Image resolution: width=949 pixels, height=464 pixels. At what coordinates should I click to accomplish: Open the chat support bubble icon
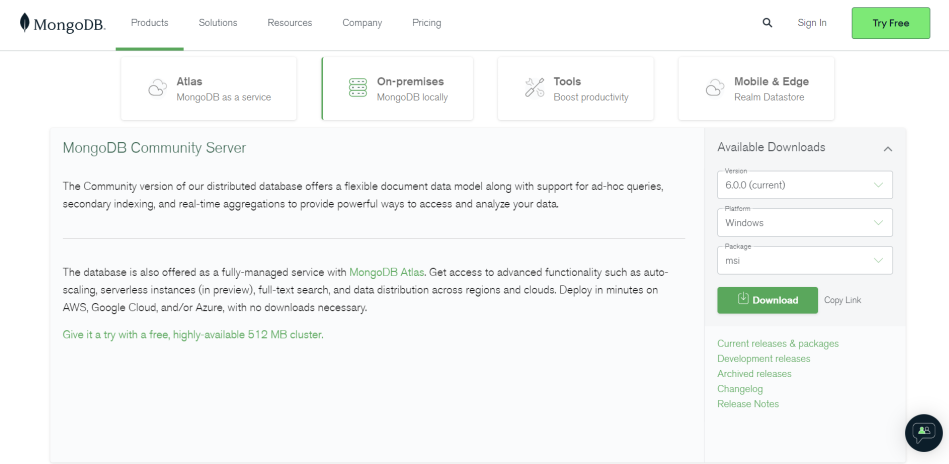[924, 432]
